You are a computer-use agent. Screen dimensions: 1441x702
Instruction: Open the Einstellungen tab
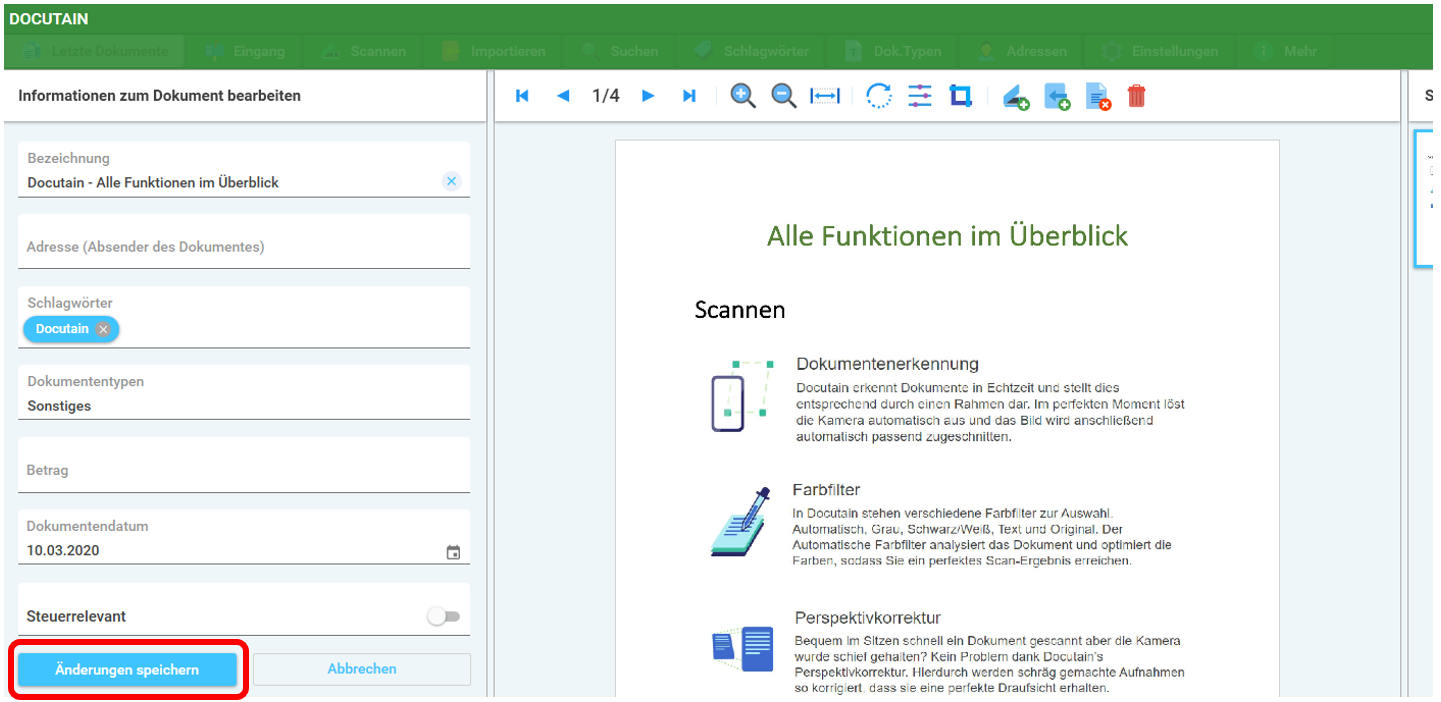pyautogui.click(x=1160, y=51)
